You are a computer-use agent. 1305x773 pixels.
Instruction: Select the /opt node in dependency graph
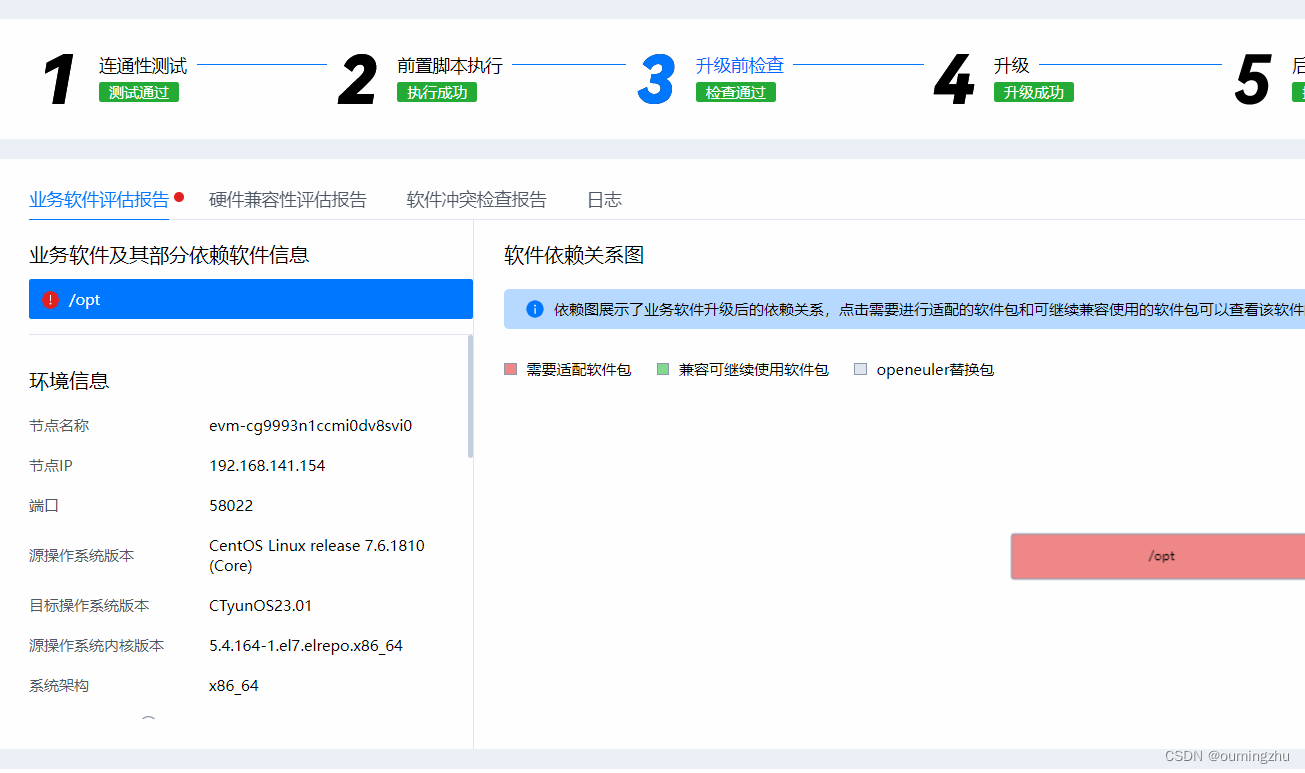pyautogui.click(x=1163, y=556)
